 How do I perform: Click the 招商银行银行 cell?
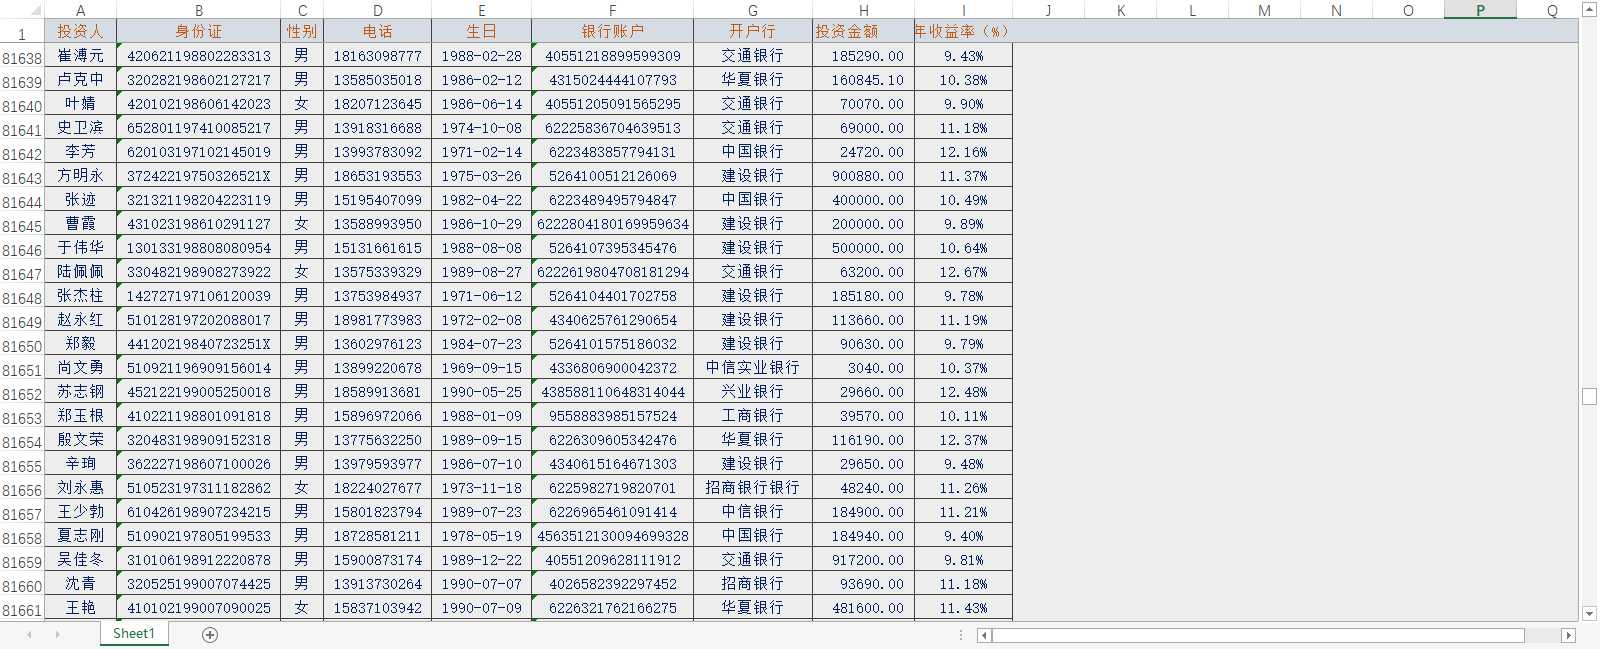pyautogui.click(x=753, y=488)
